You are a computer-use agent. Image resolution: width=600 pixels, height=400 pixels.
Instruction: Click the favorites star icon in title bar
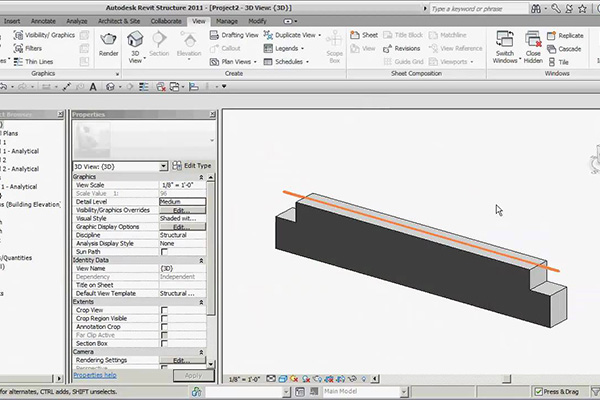pyautogui.click(x=582, y=8)
